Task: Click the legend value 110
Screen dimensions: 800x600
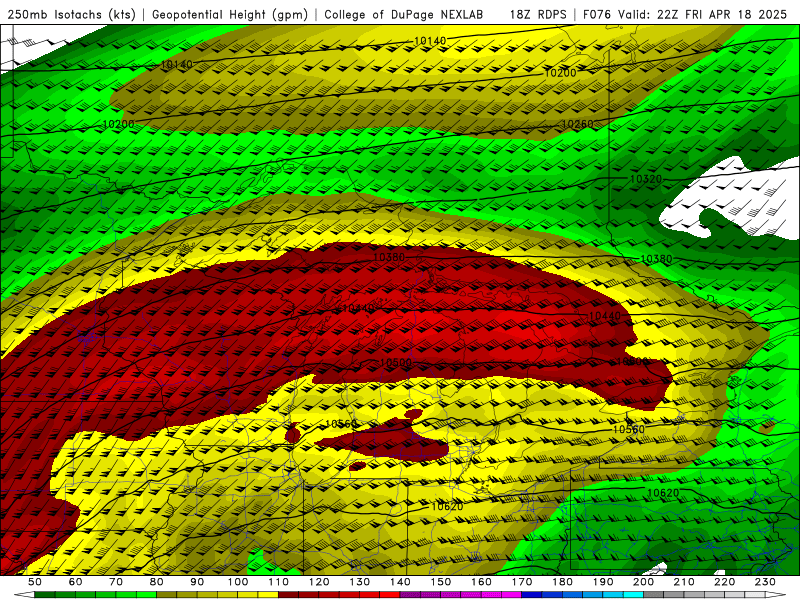Action: 279,582
